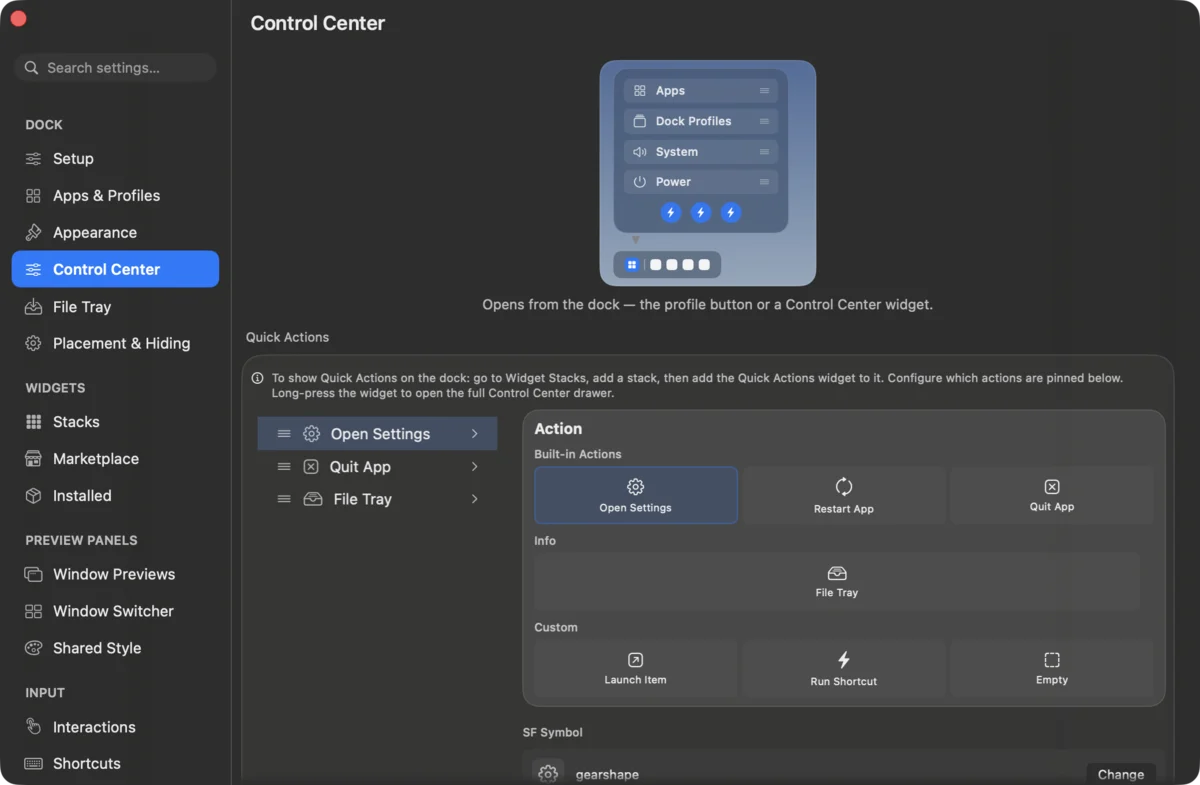Click the middle lightning bolt in preview
The width and height of the screenshot is (1200, 785).
[x=701, y=212]
